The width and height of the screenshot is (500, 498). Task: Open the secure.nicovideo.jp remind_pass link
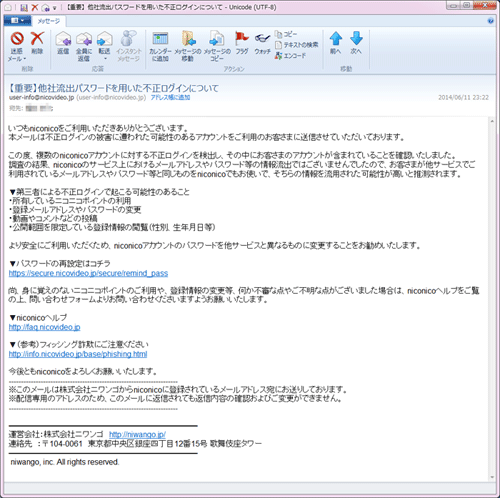[x=88, y=273]
